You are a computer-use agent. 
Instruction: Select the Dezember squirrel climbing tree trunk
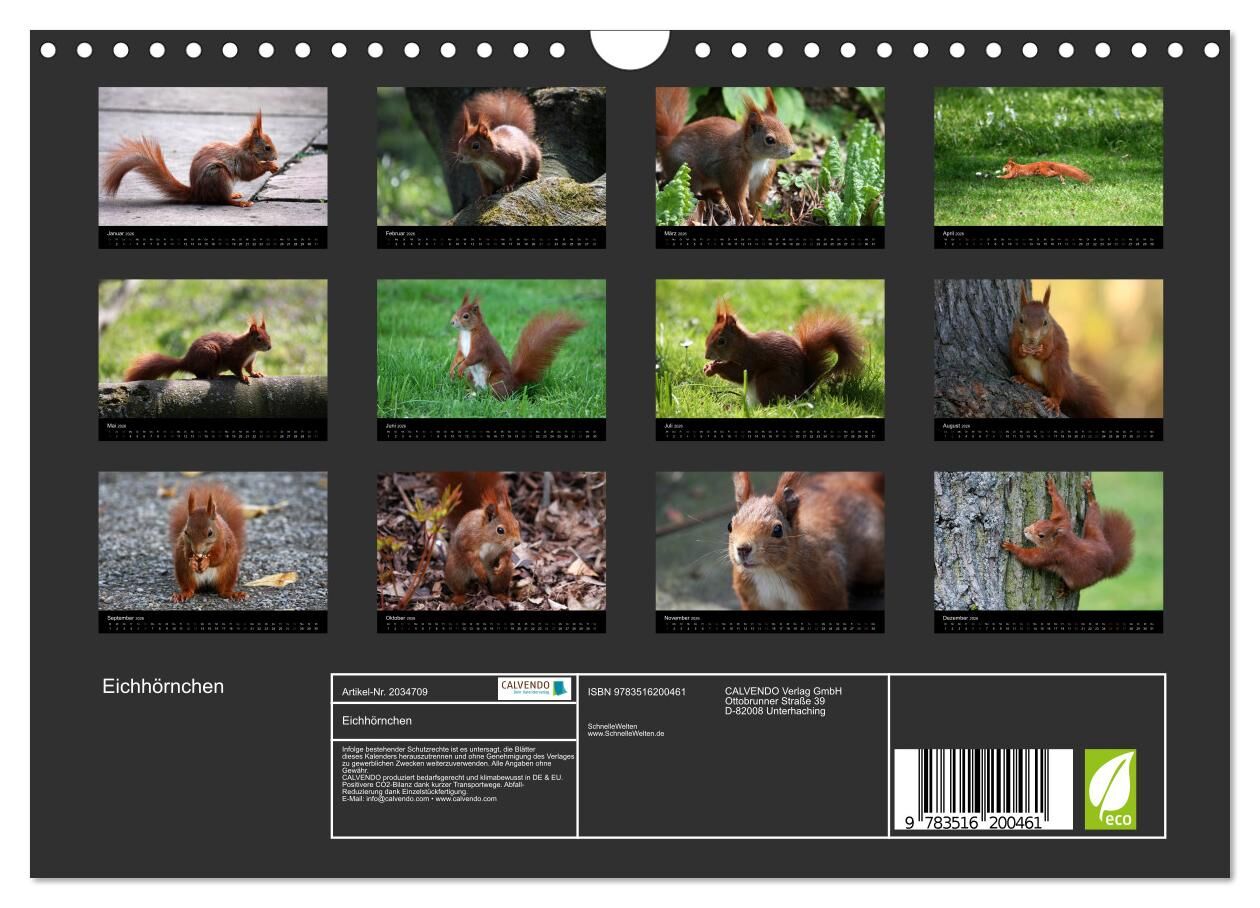click(x=1048, y=541)
